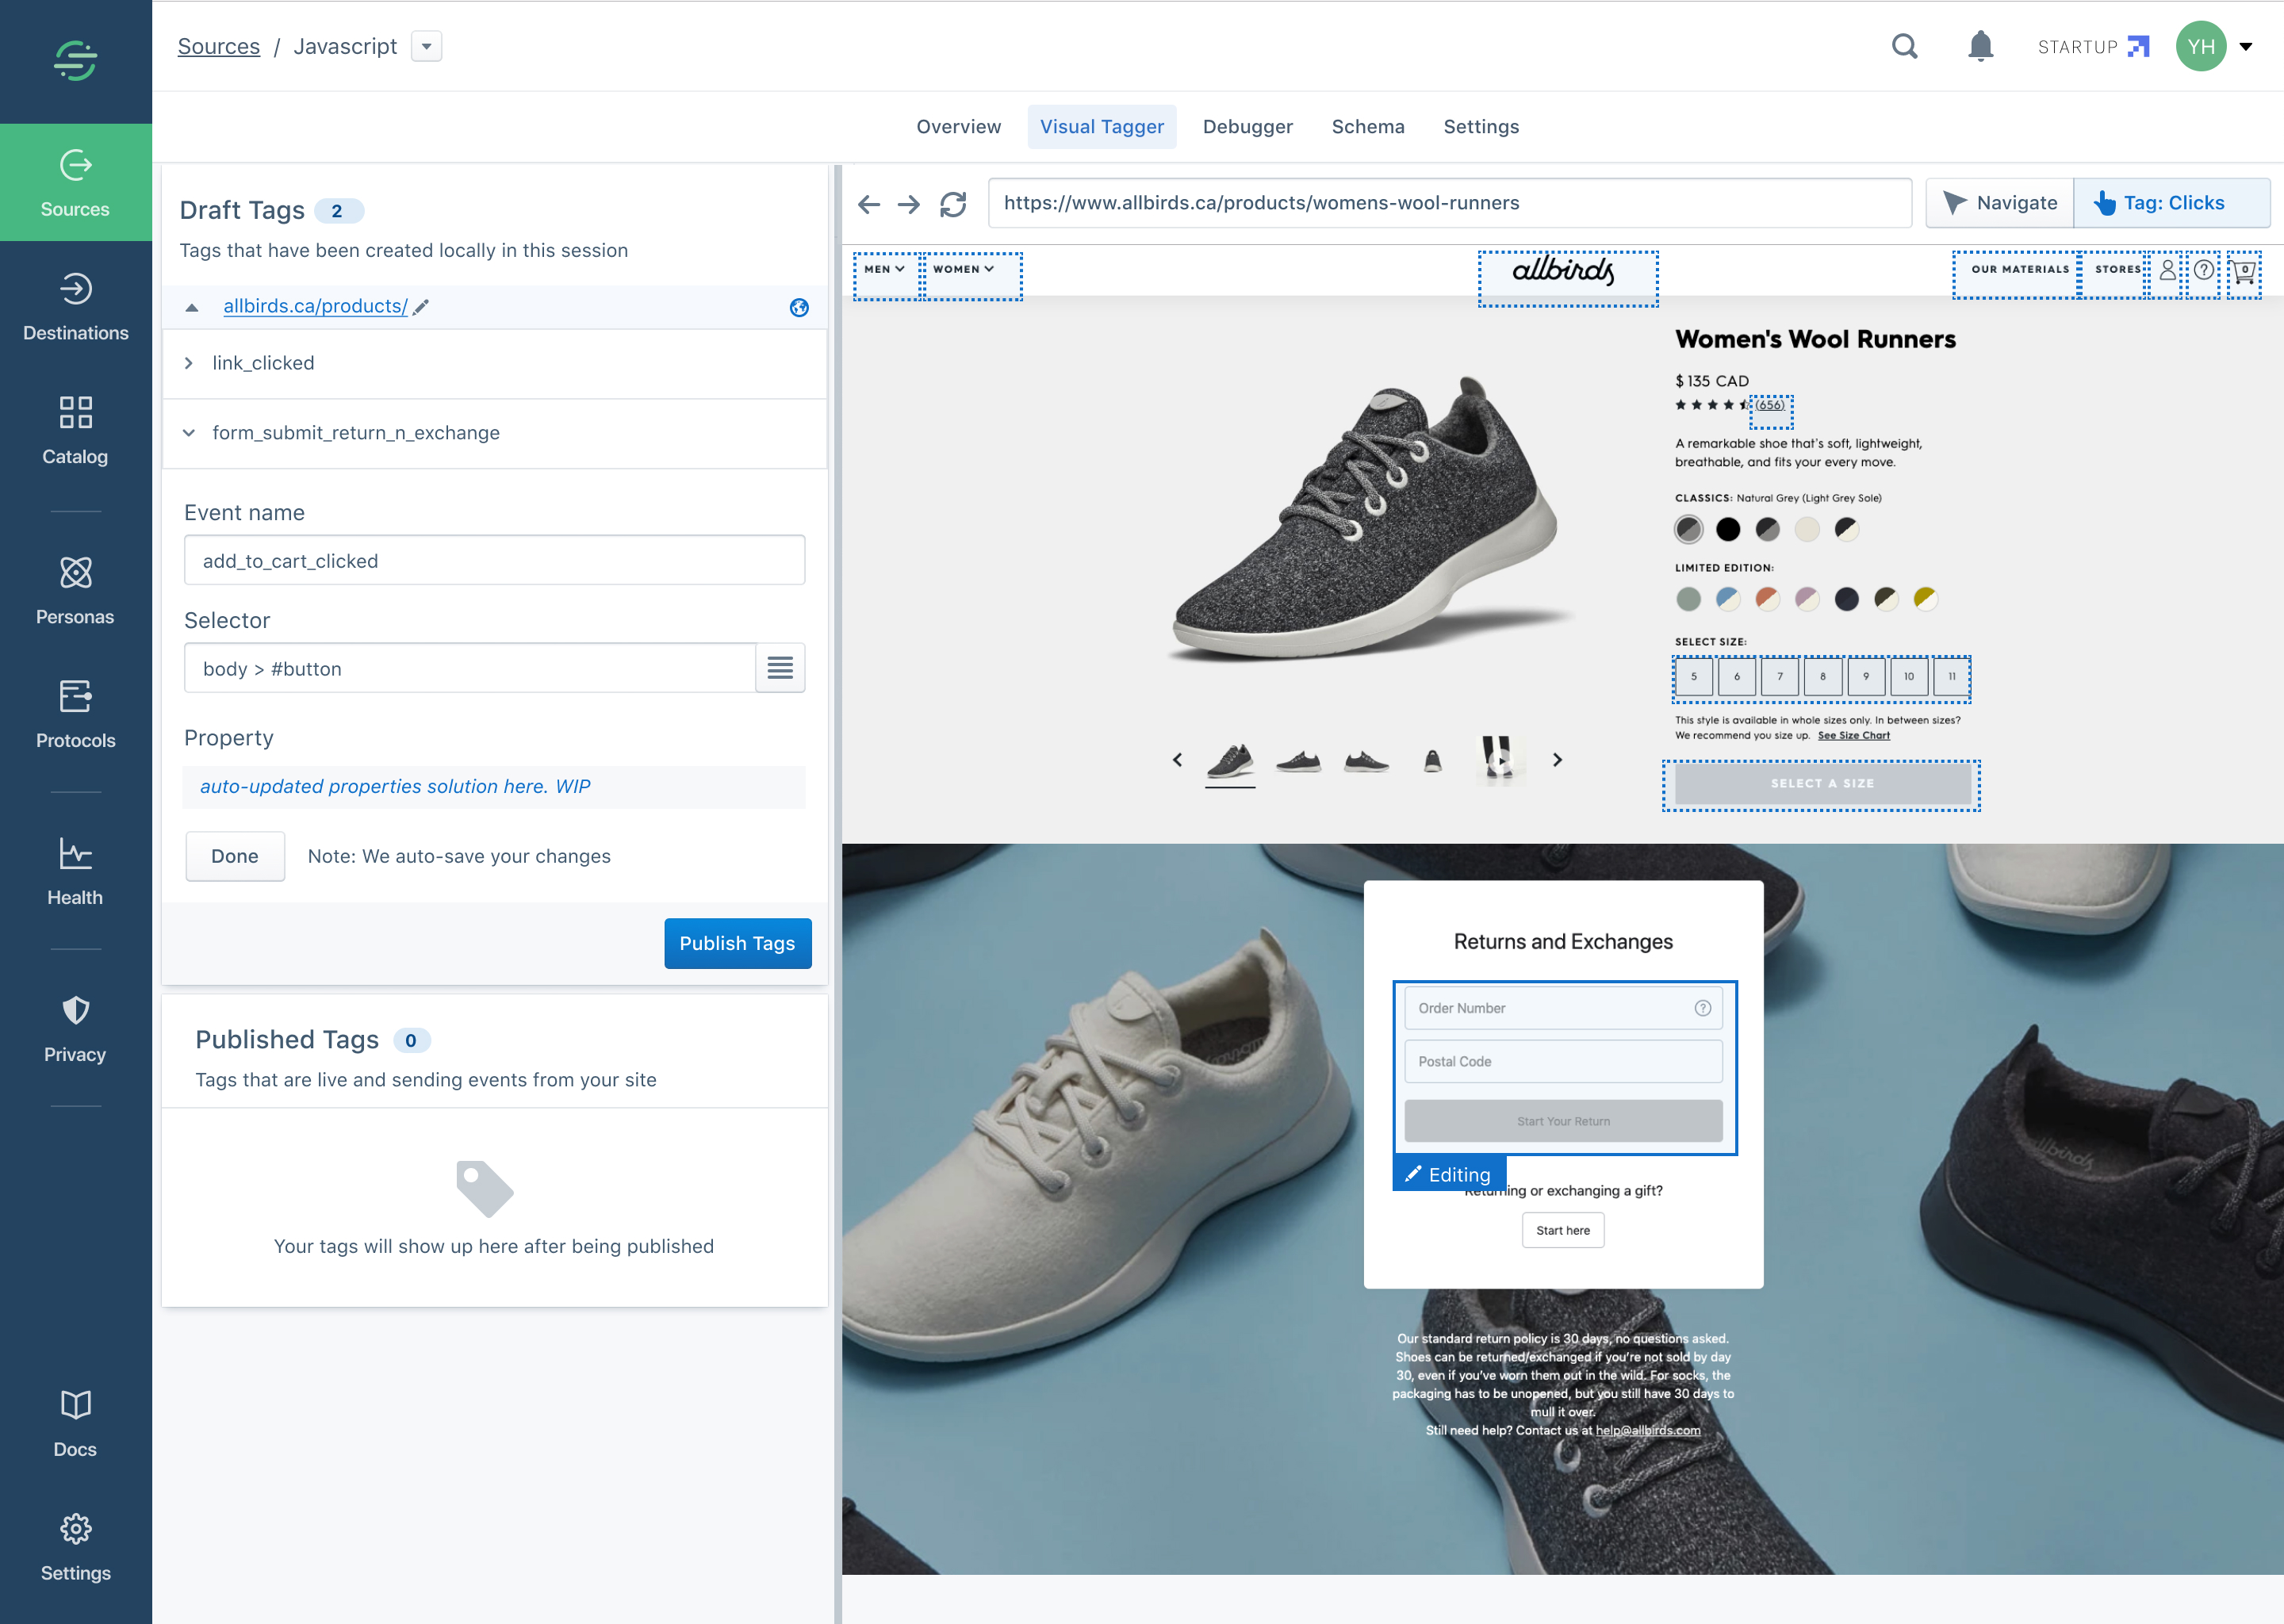Choose the navy limited edition swatch
The height and width of the screenshot is (1624, 2284).
[x=1846, y=599]
